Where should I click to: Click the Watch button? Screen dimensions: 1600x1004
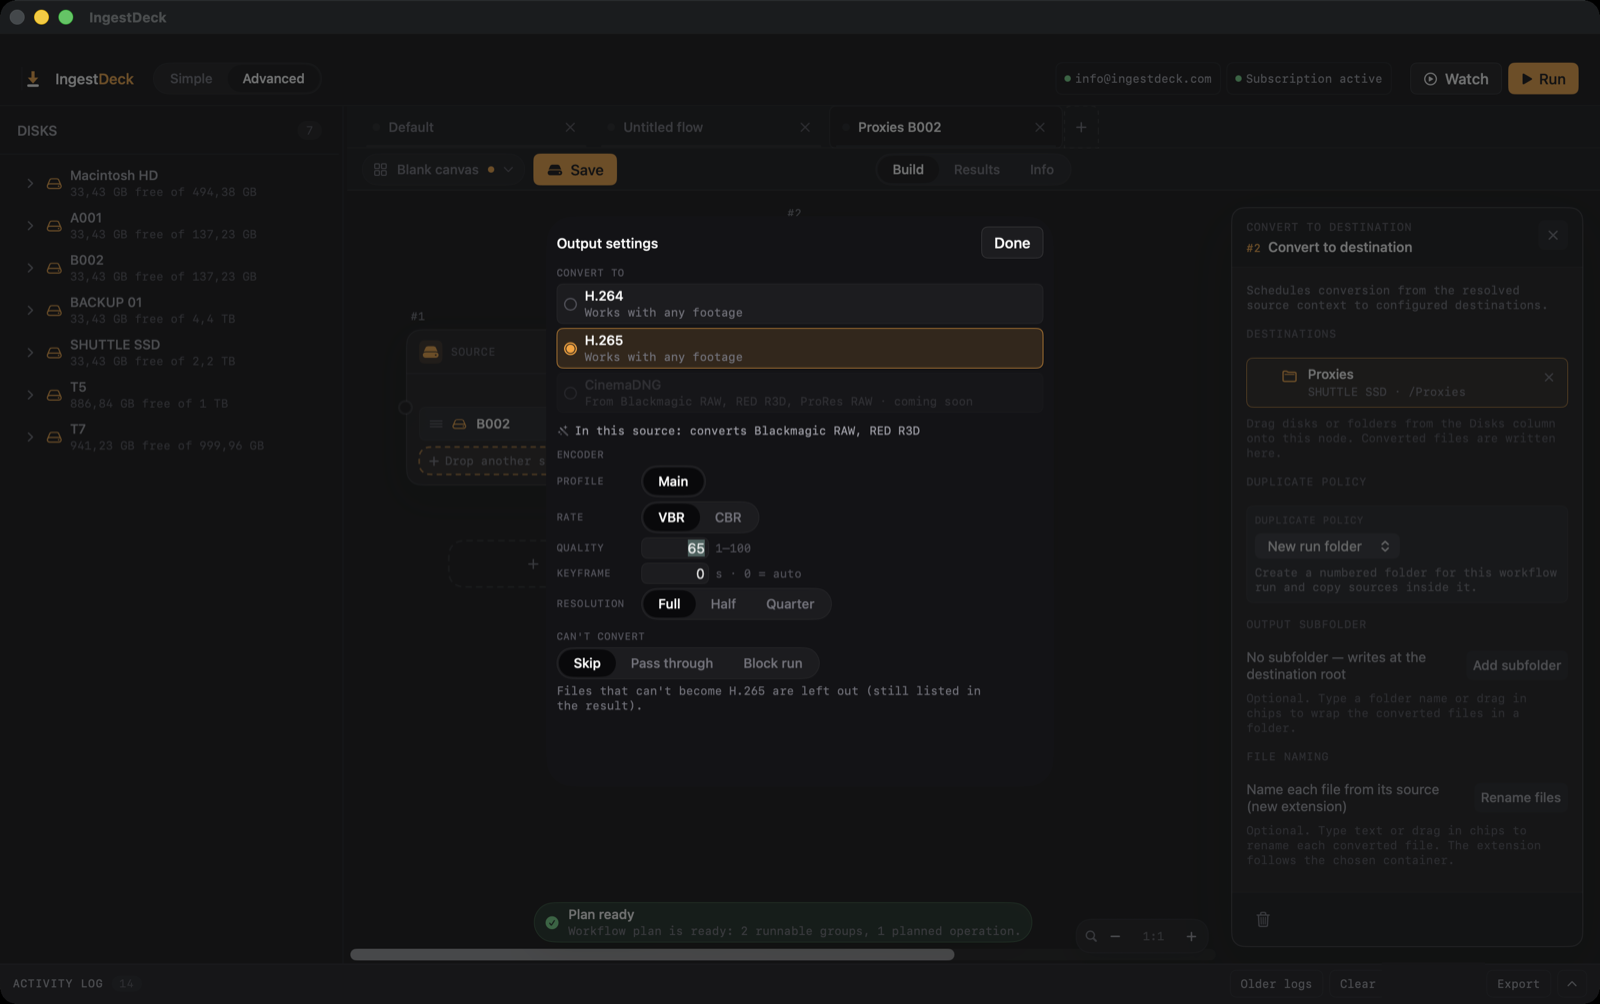tap(1456, 79)
